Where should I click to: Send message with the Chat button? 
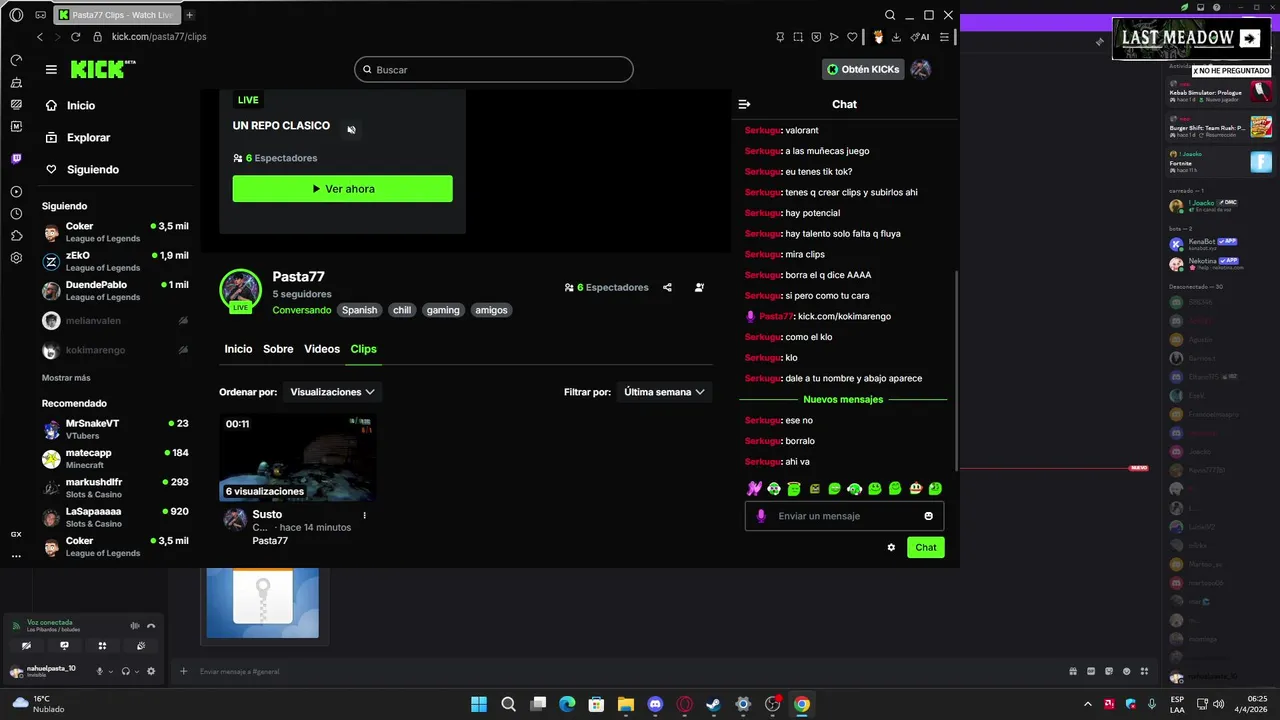926,547
